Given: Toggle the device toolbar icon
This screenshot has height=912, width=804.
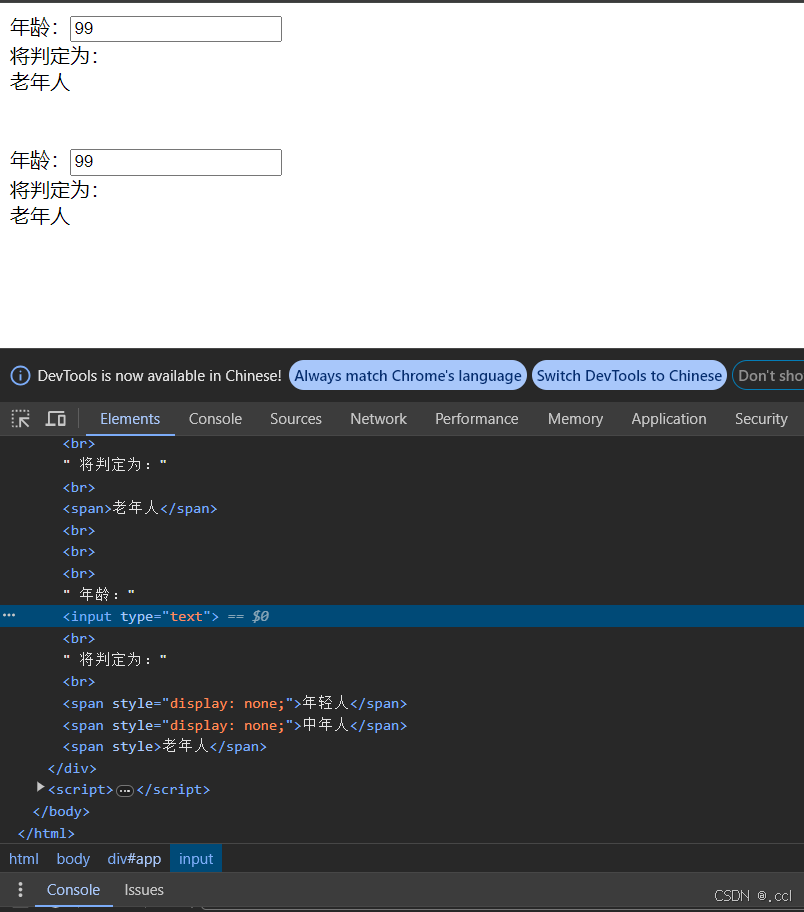Looking at the screenshot, I should (x=56, y=419).
